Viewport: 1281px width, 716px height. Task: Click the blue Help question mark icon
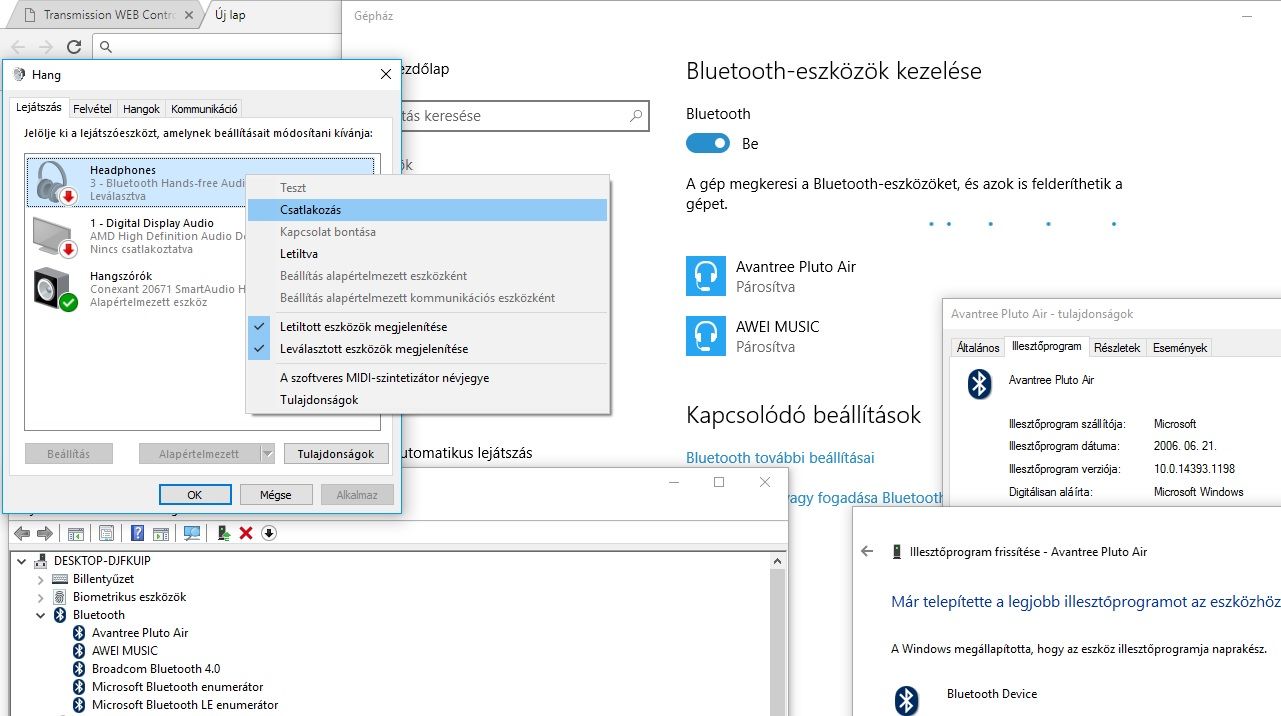[x=138, y=534]
